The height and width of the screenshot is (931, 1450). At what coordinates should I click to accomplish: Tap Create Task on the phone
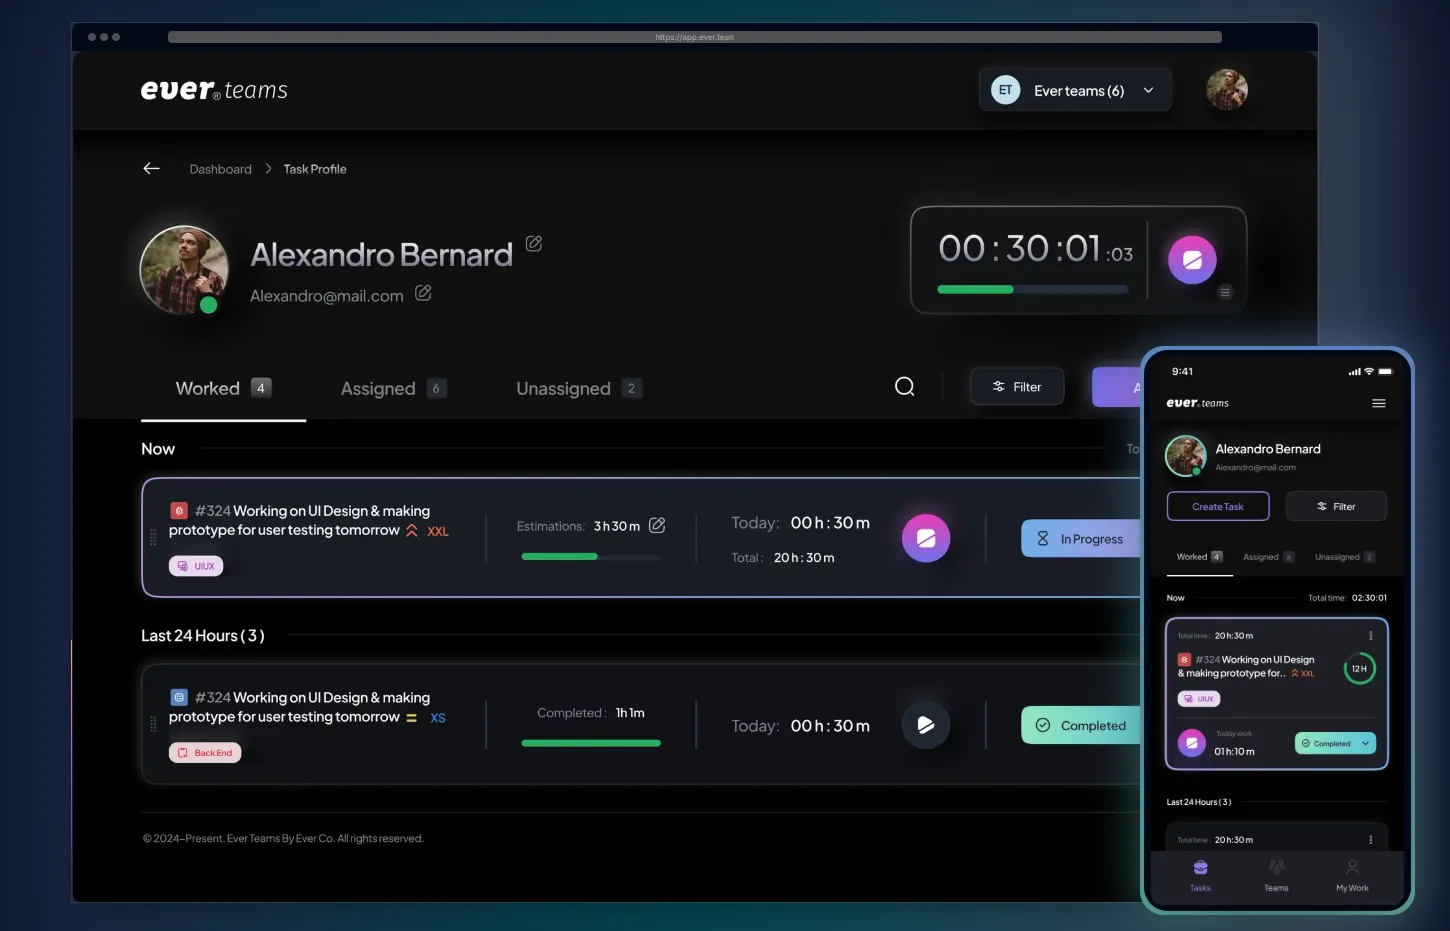click(x=1218, y=506)
